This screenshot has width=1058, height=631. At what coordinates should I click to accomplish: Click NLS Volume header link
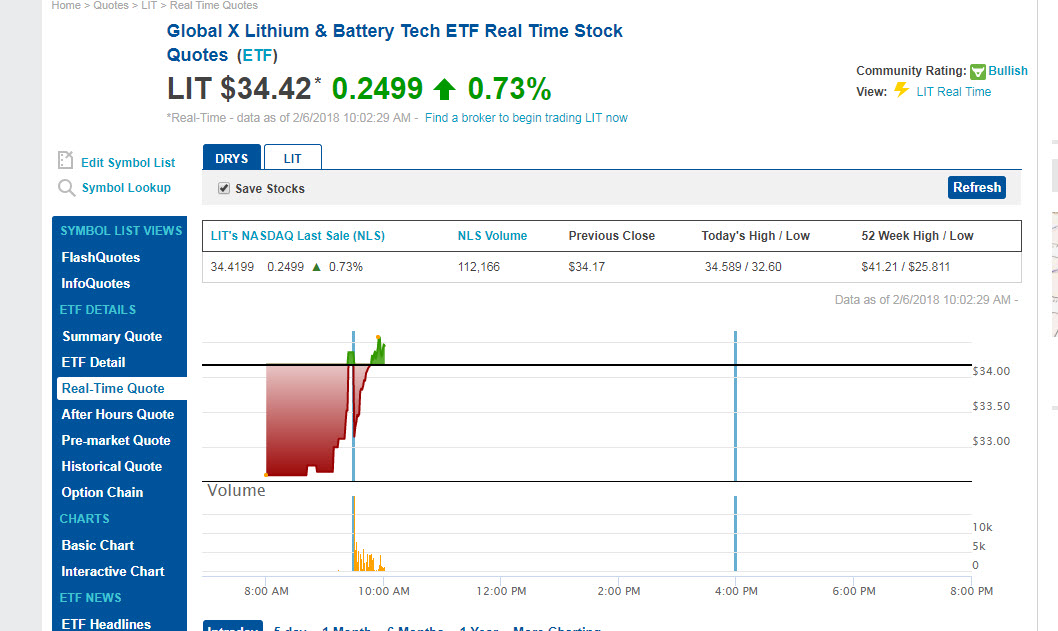492,236
